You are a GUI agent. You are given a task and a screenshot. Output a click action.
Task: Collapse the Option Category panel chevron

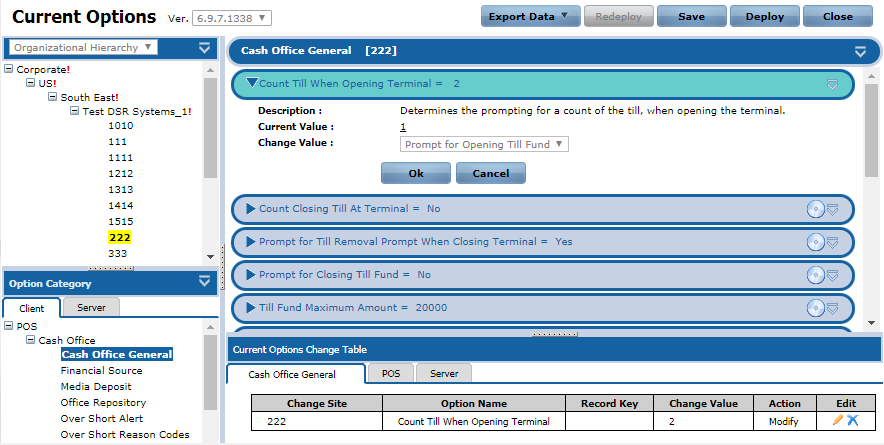click(205, 281)
